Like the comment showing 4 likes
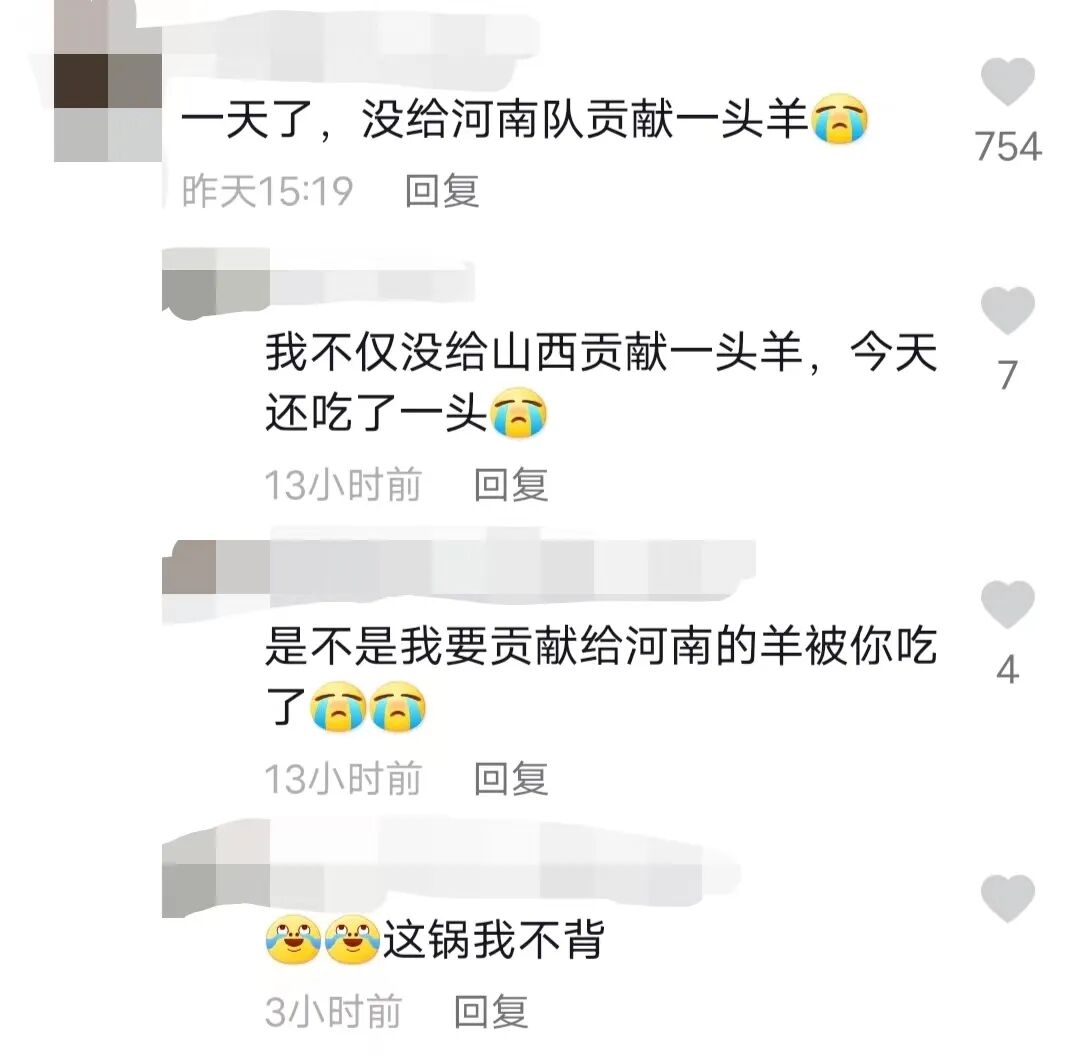This screenshot has width=1080, height=1056. coord(1007,604)
